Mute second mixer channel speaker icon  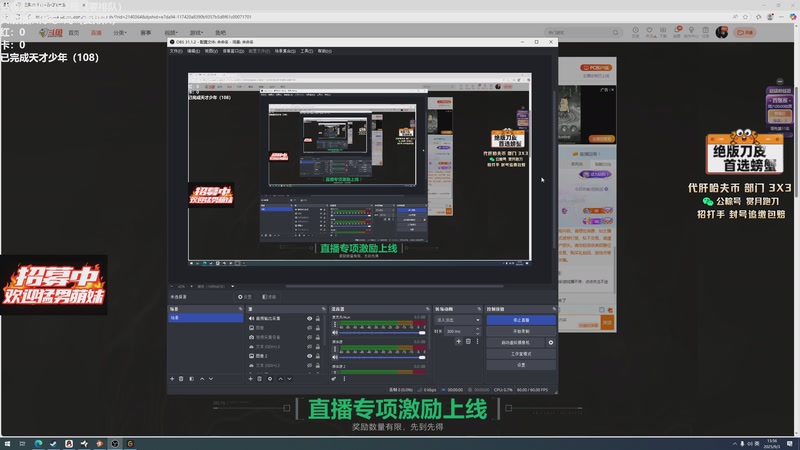click(x=335, y=357)
